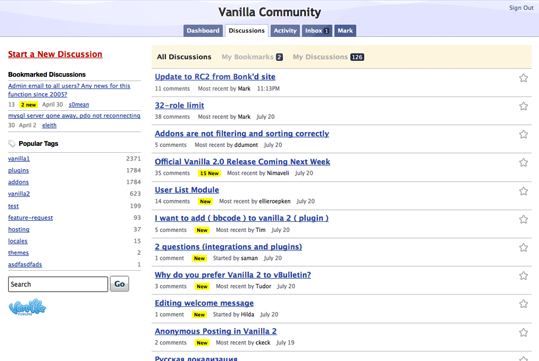Star the 'I want to add (bbcode)' discussion
Screen dimensions: 539x361
point(523,219)
